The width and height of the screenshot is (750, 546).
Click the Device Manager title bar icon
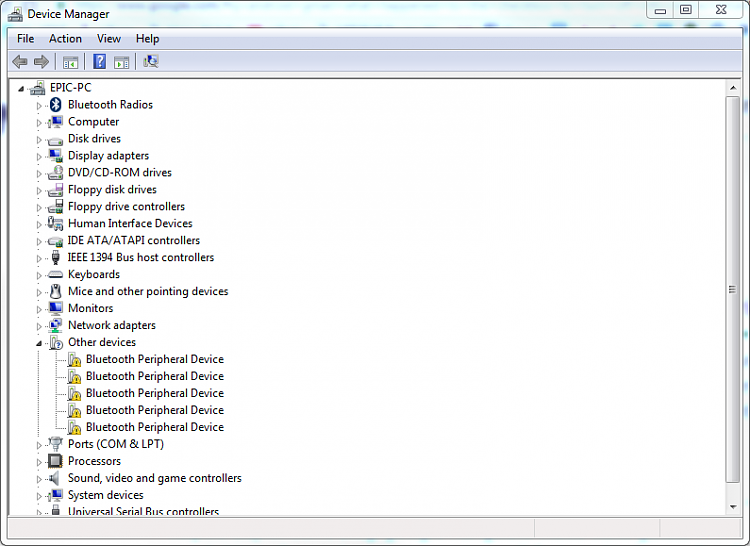coord(15,14)
